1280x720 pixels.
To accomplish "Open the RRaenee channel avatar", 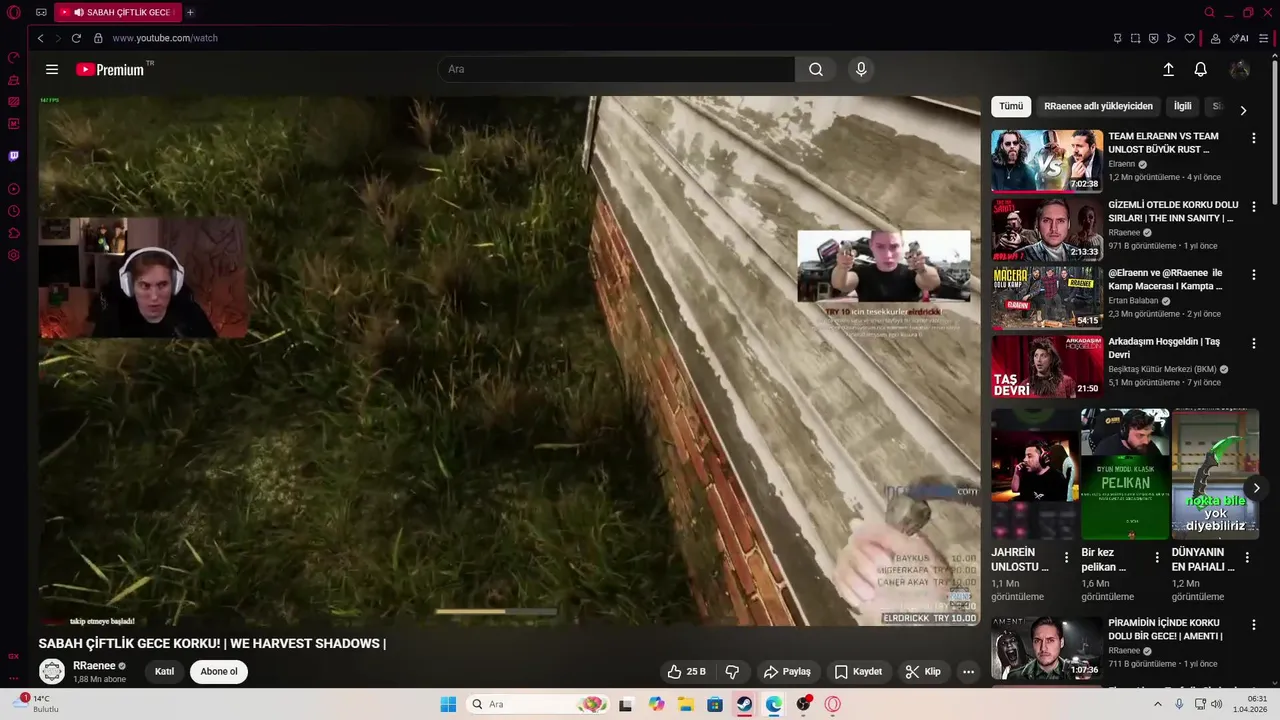I will (x=52, y=672).
